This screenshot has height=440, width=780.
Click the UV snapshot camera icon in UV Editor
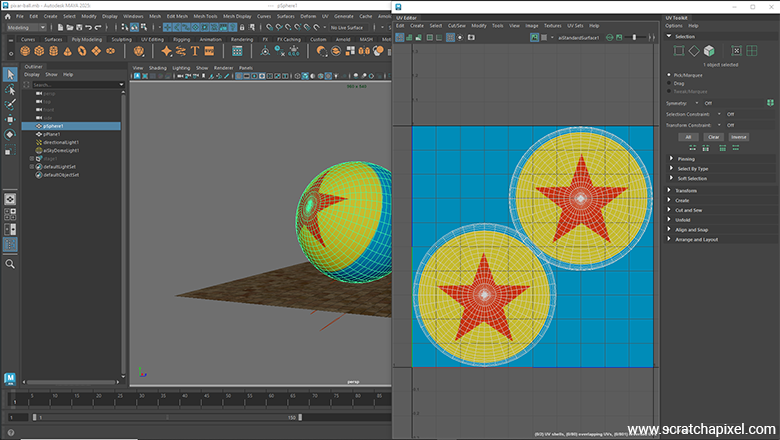471,37
